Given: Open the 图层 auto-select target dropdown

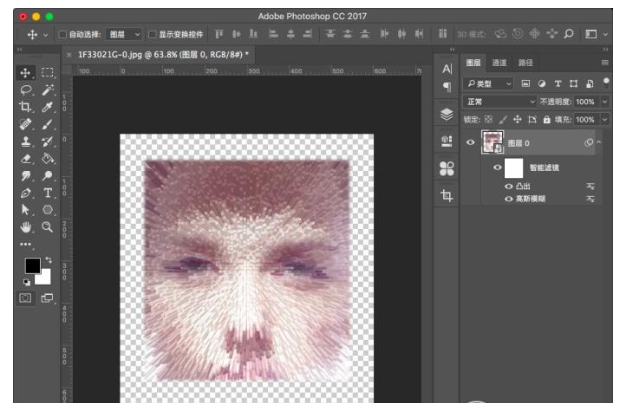Looking at the screenshot, I should coord(130,33).
